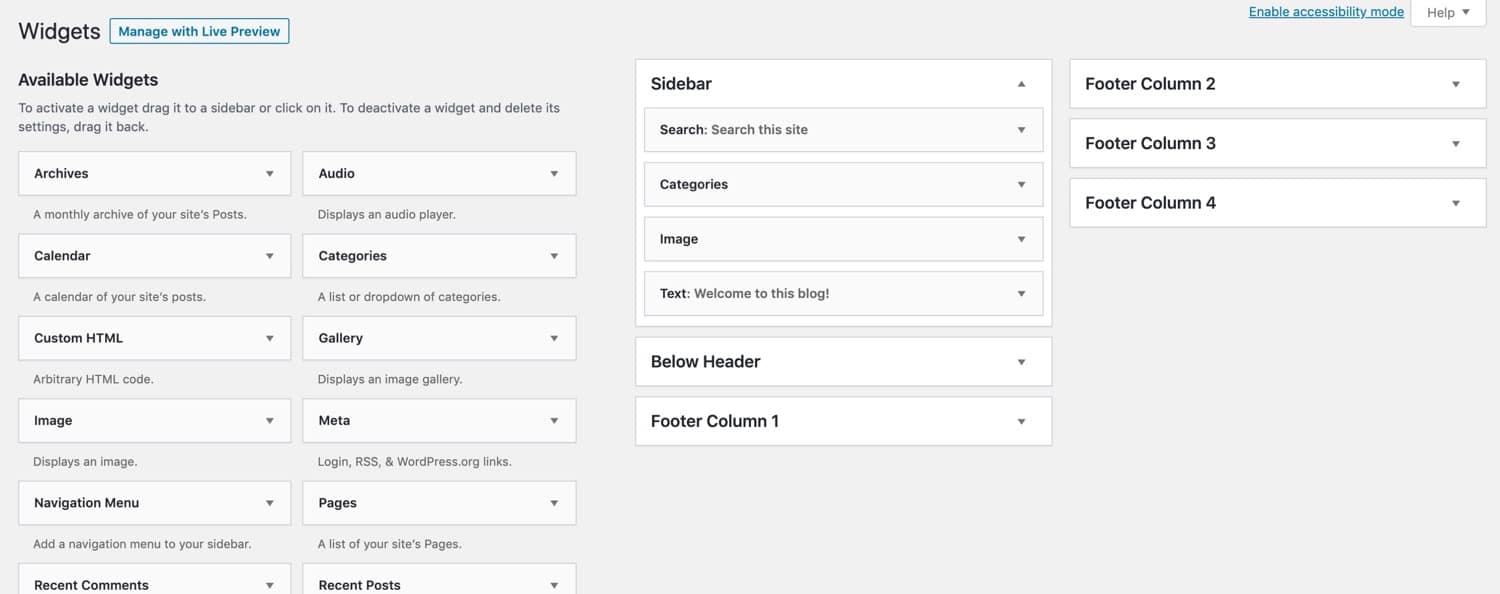The image size is (1500, 594).
Task: Open the Calendar widget options
Action: tap(270, 255)
